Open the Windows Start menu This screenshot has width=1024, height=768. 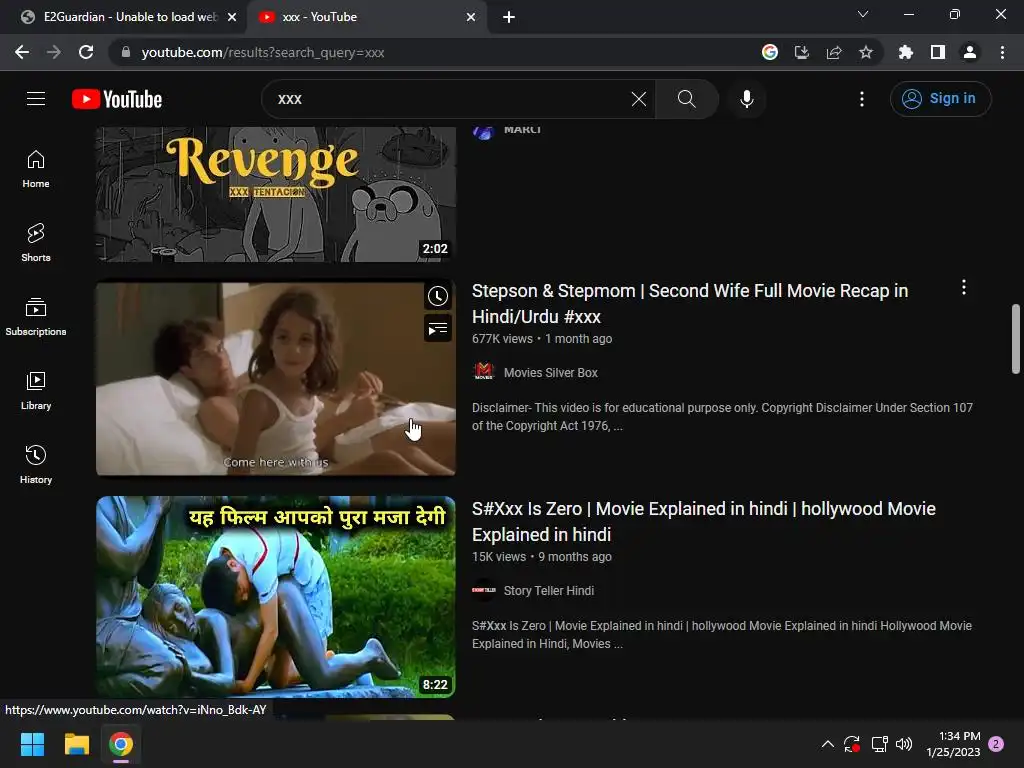pos(32,744)
